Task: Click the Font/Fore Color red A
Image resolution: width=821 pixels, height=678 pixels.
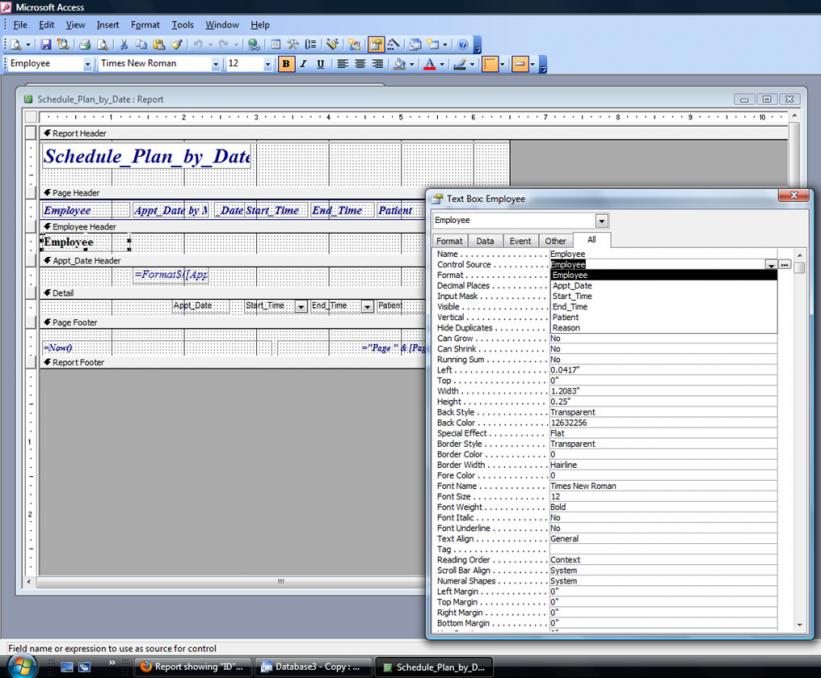Action: tap(430, 64)
